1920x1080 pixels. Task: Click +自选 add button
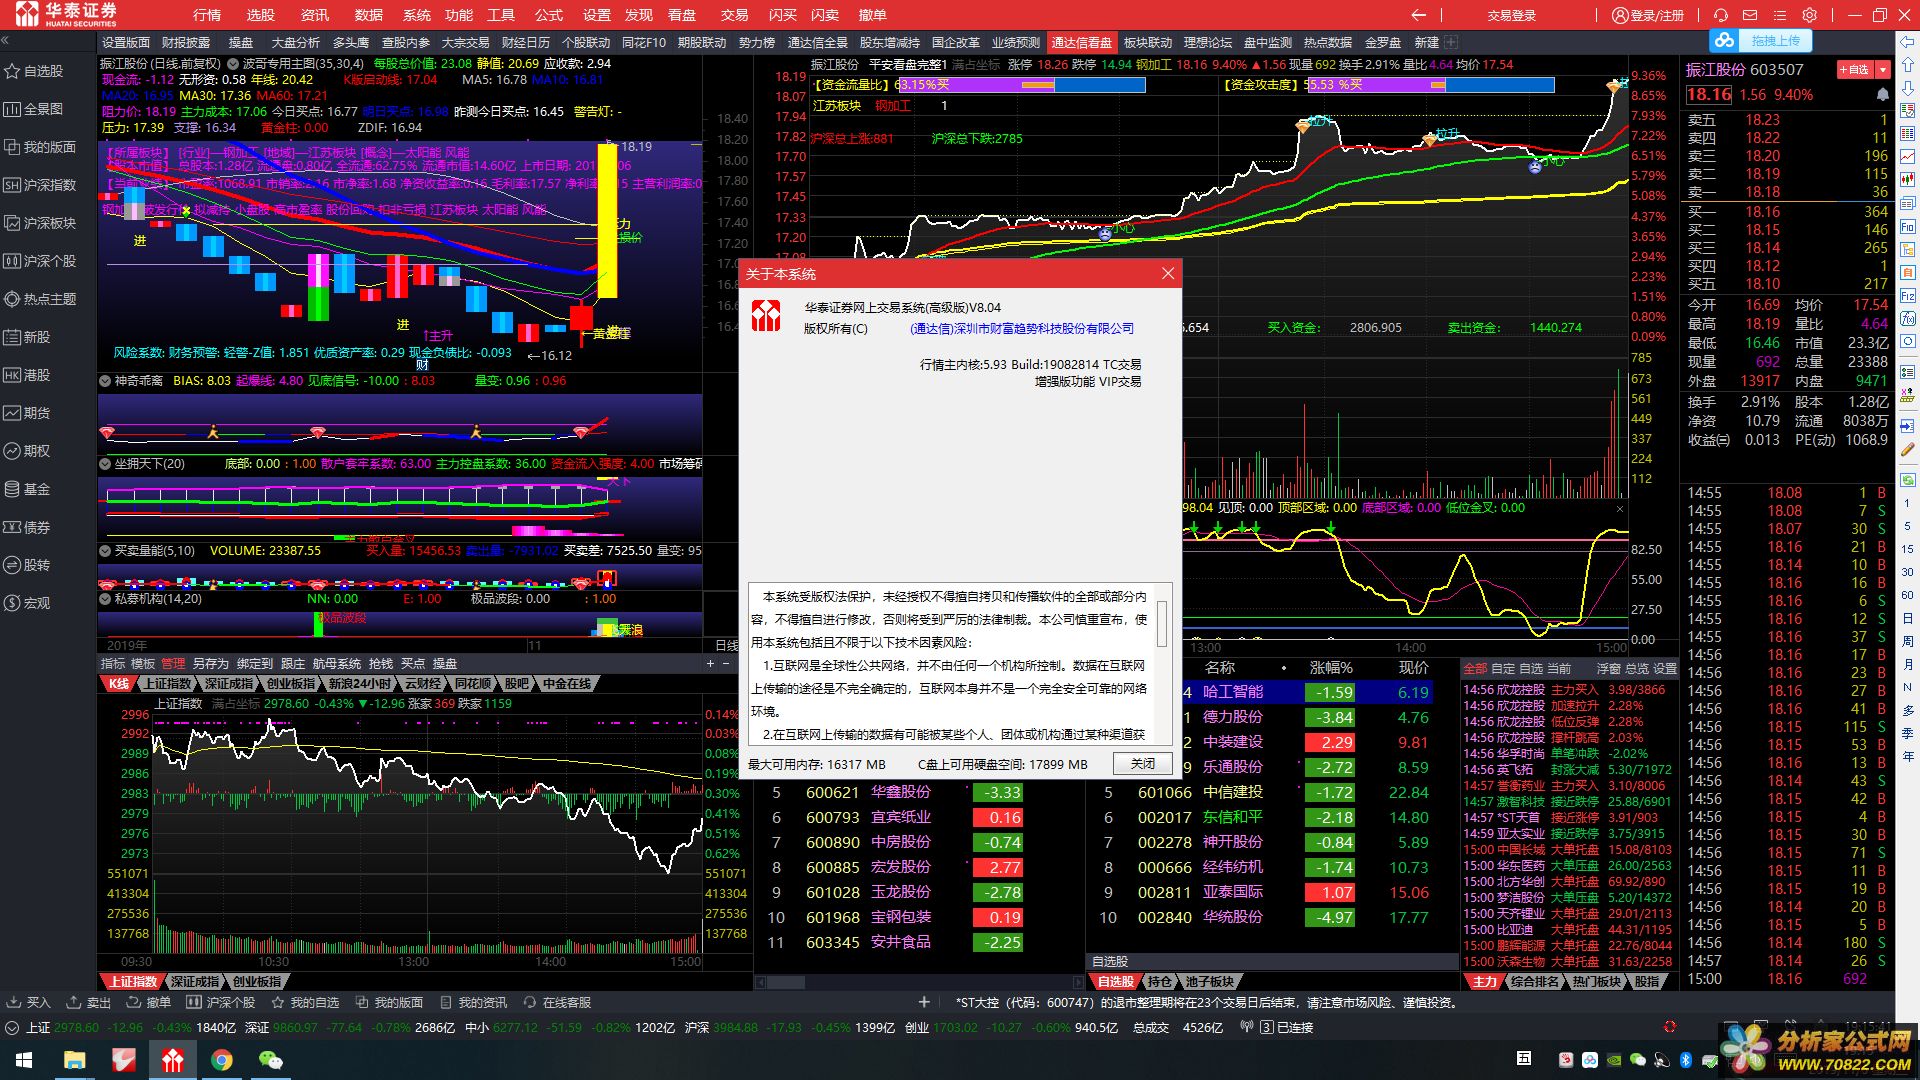pyautogui.click(x=1854, y=69)
